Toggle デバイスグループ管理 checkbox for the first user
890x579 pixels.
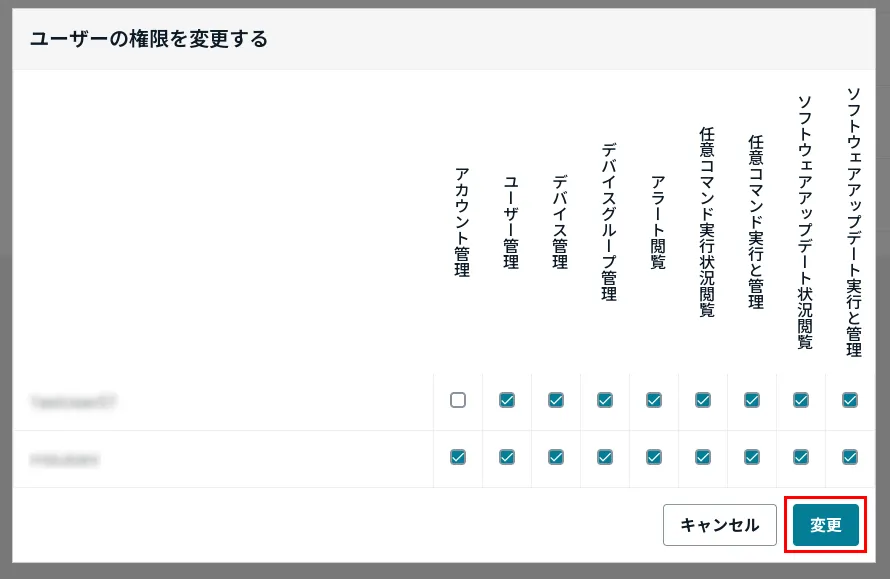click(x=604, y=401)
